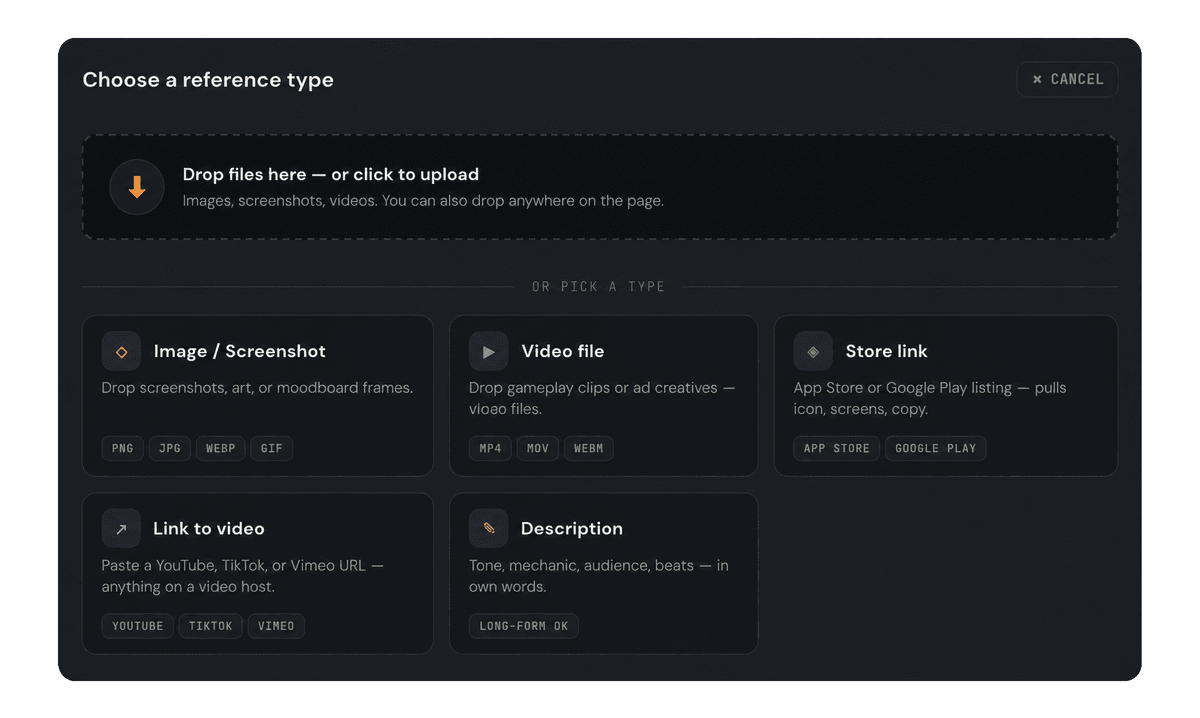Choose the Store link card title
Viewport: 1200px width, 718px height.
point(886,351)
